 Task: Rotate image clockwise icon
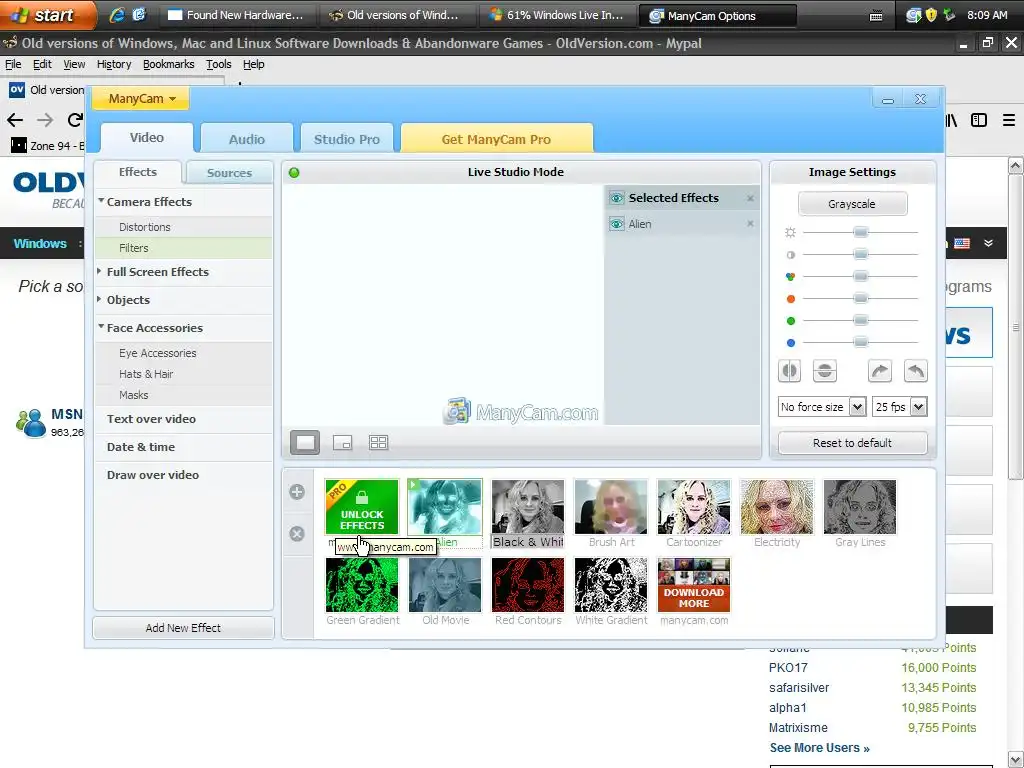tap(880, 371)
